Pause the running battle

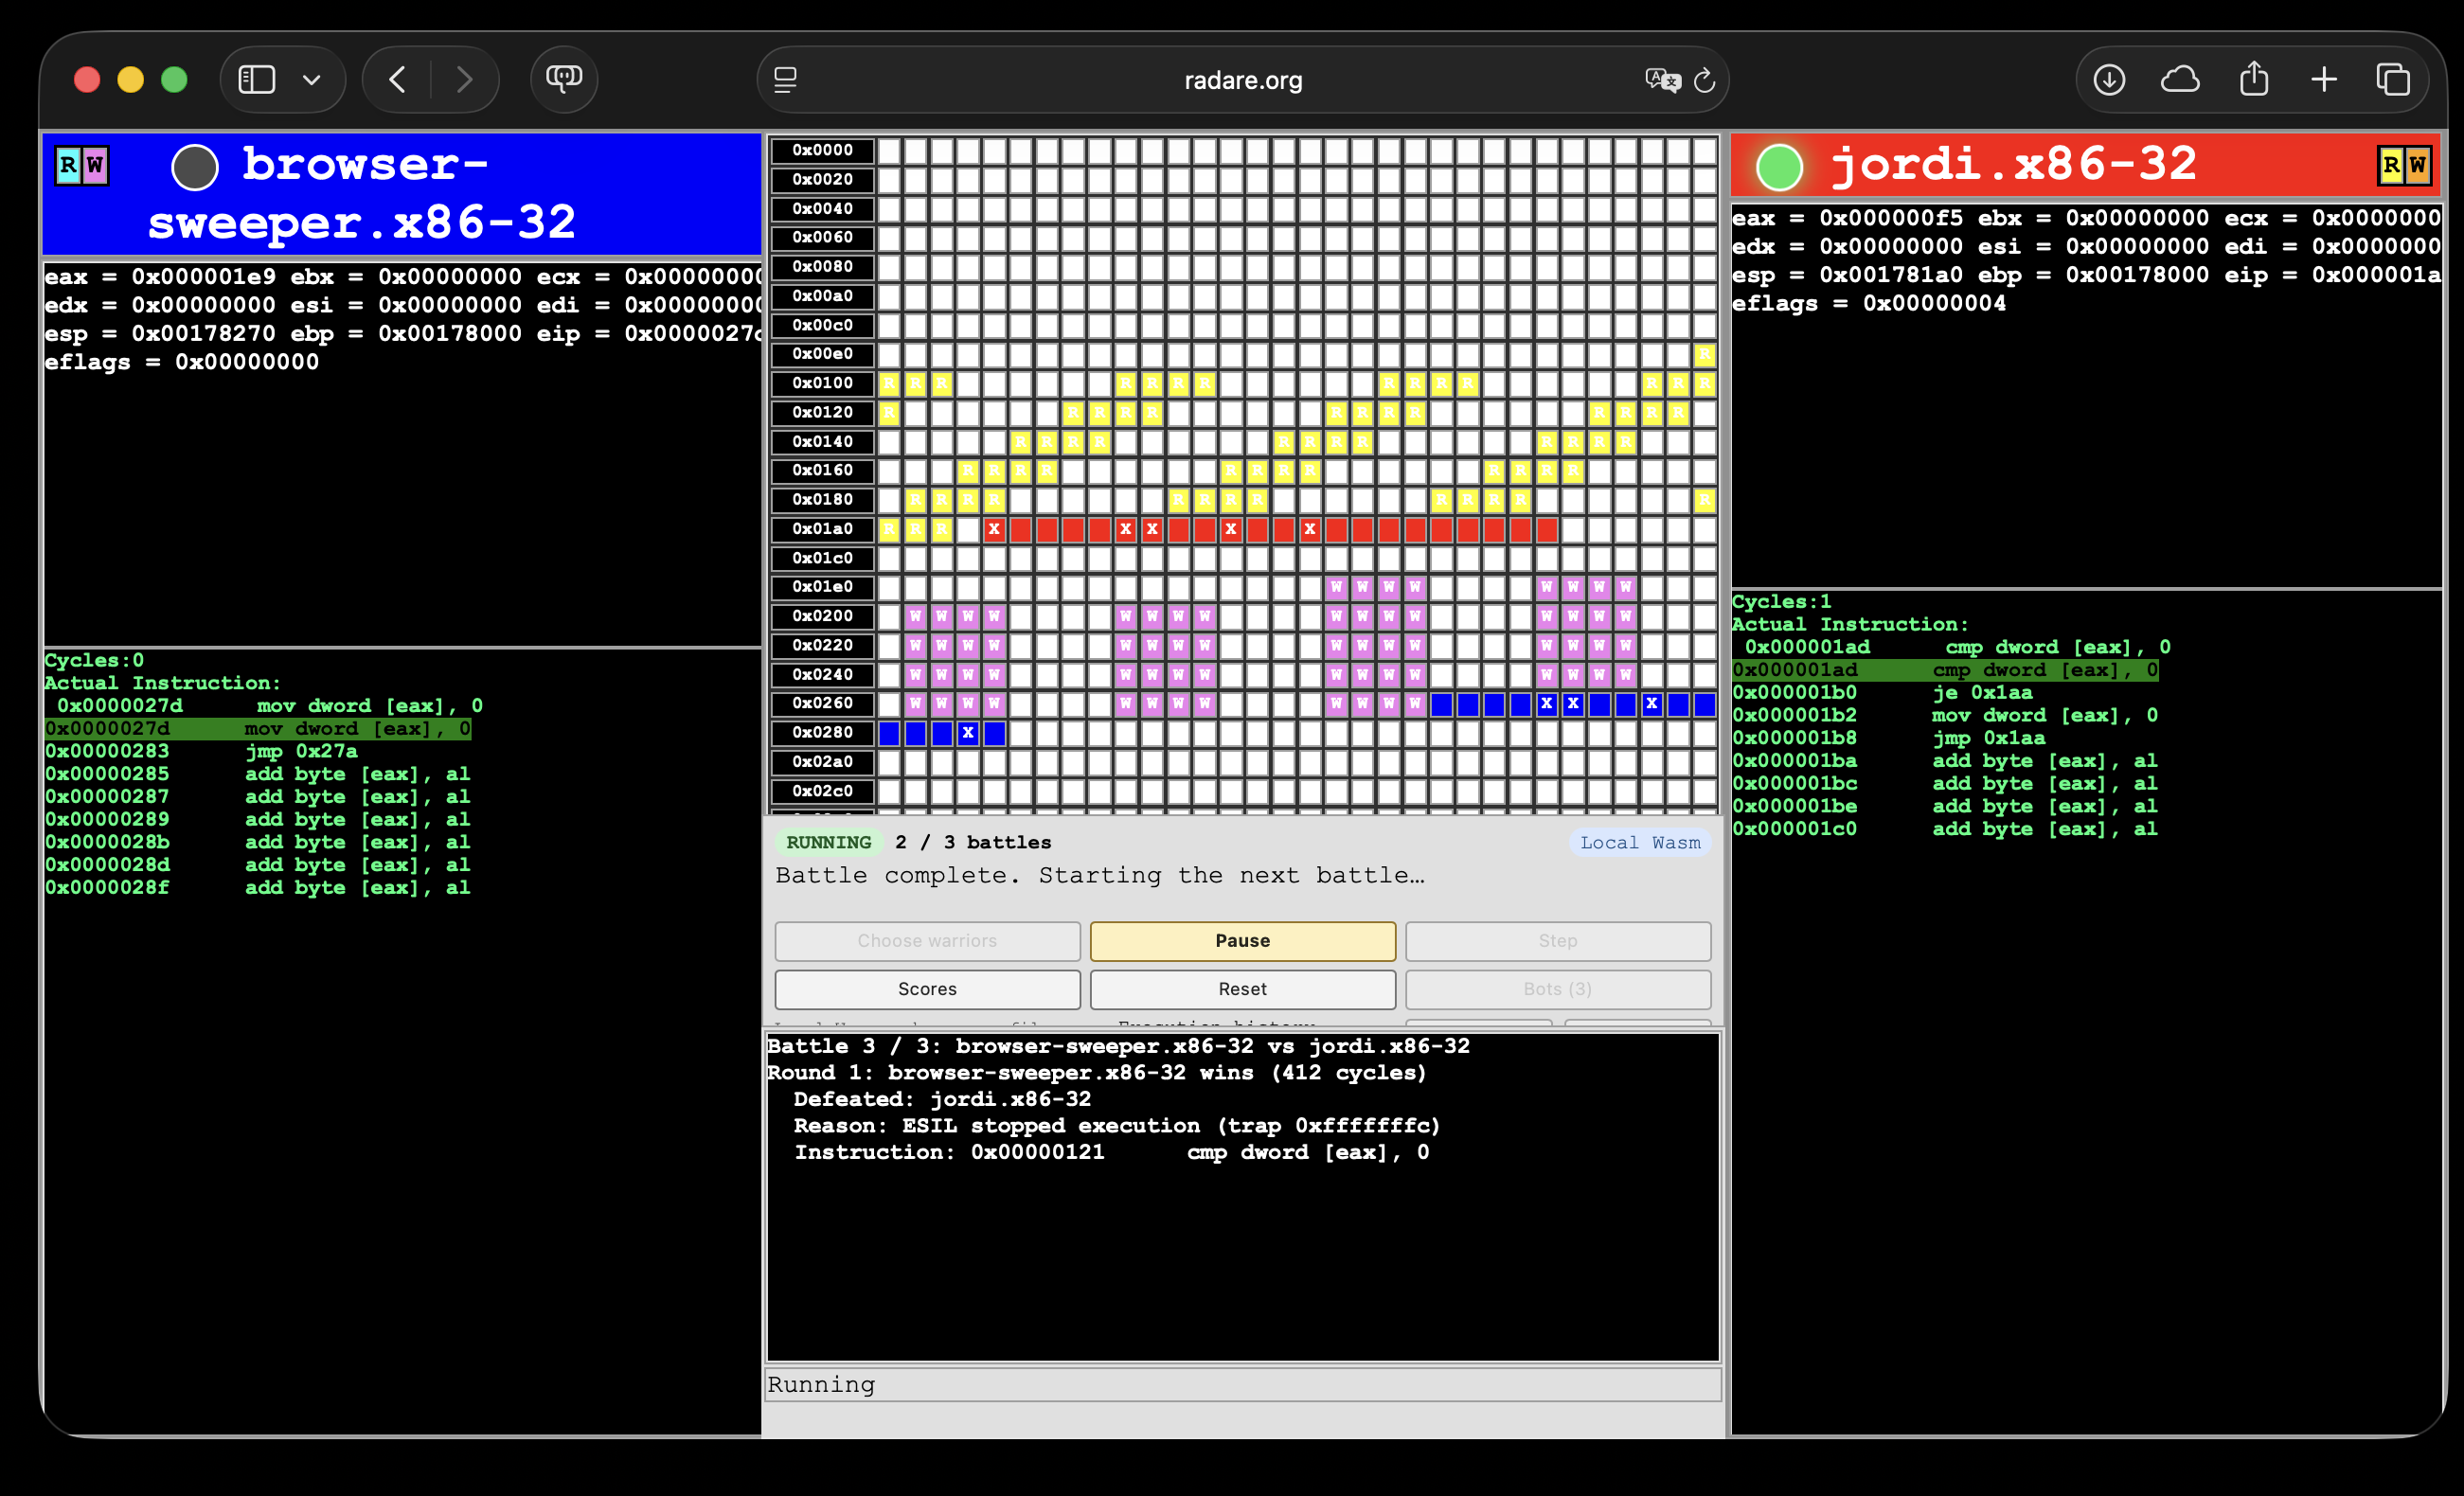pos(1242,941)
